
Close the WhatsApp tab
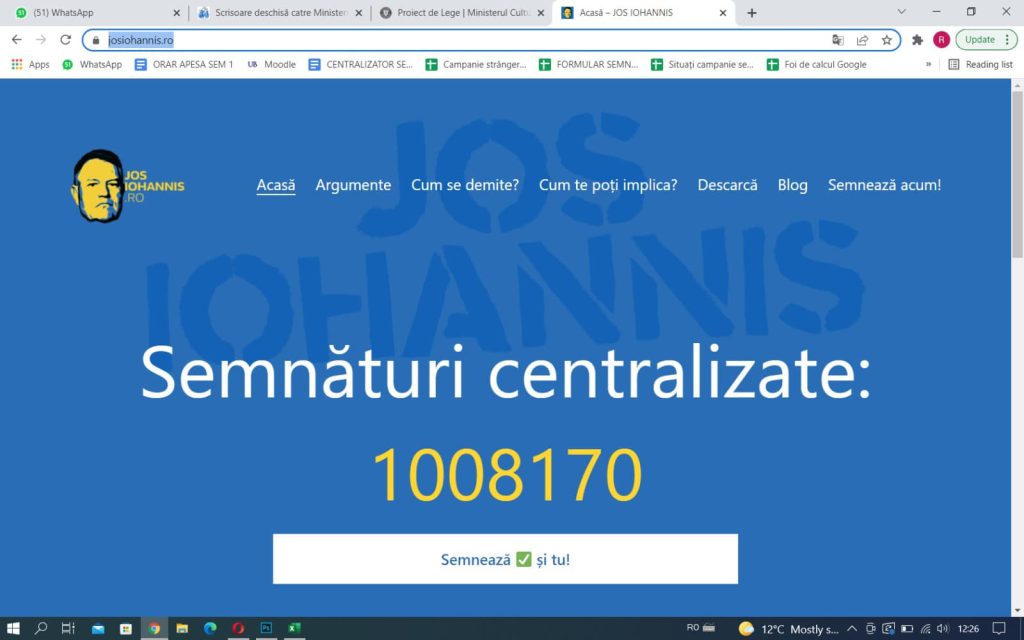(176, 12)
